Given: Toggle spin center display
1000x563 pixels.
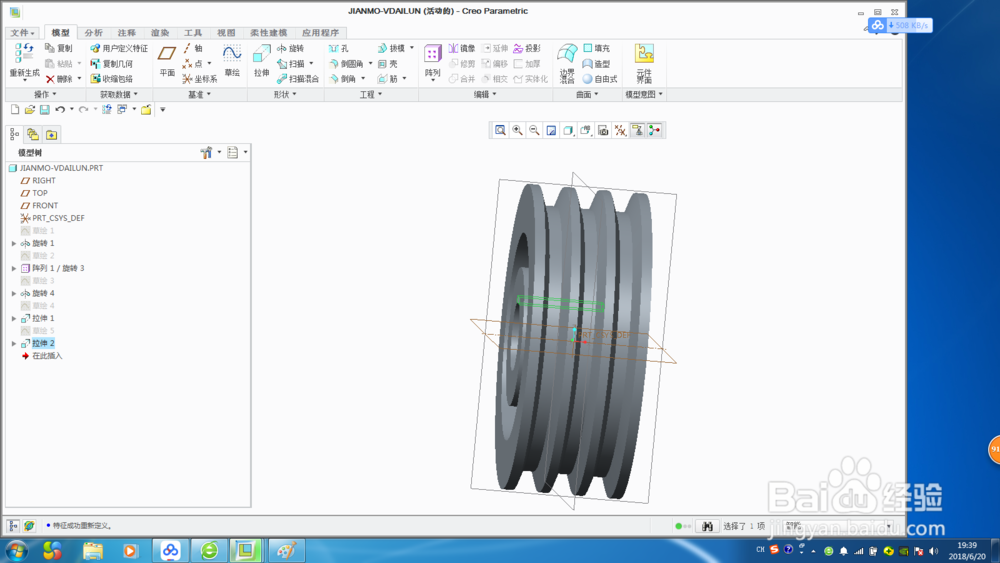Looking at the screenshot, I should tap(654, 130).
